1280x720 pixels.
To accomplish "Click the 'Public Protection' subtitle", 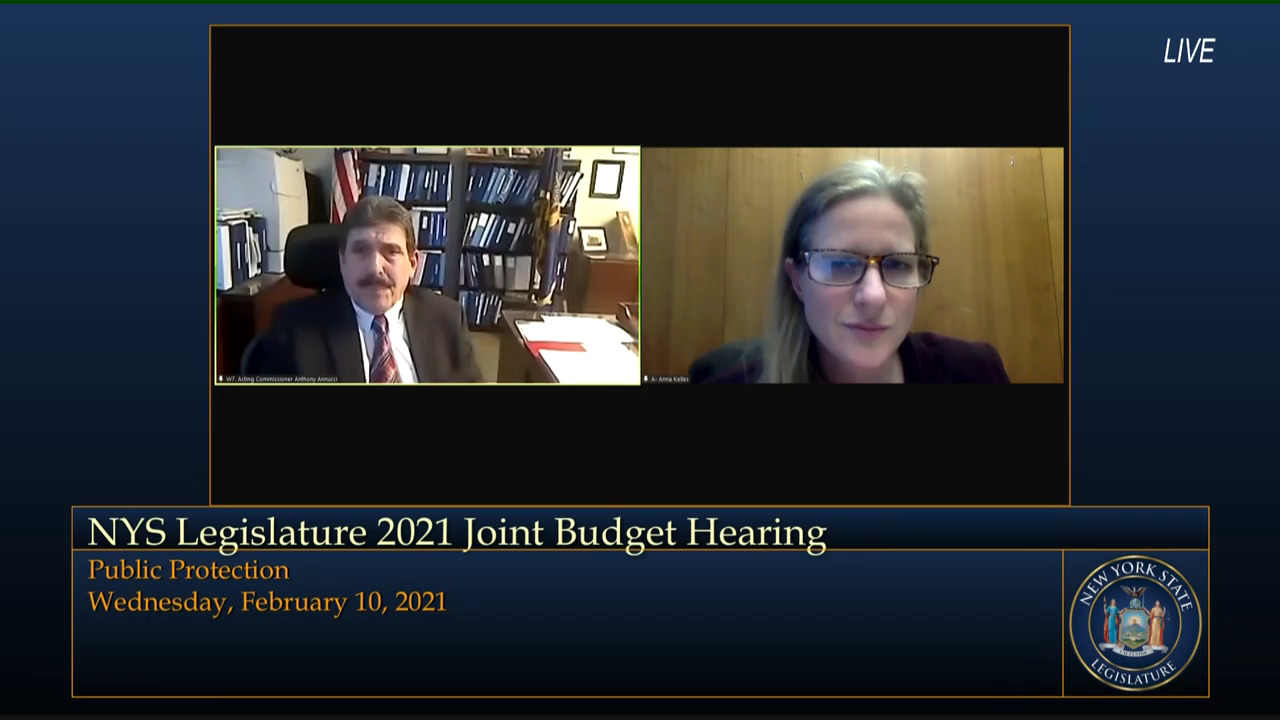I will pyautogui.click(x=188, y=570).
